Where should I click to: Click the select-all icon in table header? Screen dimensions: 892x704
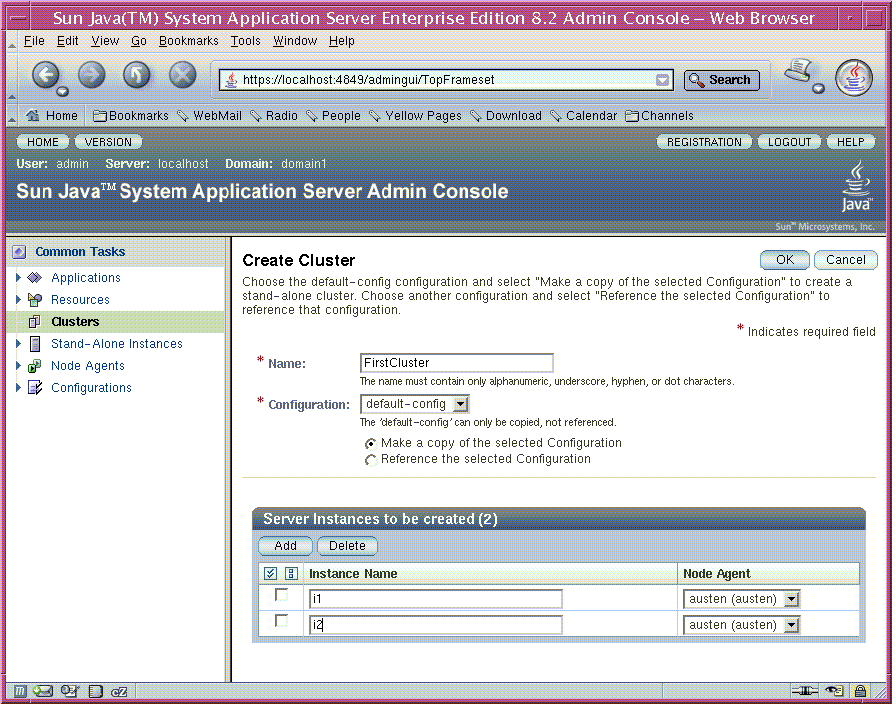coord(270,573)
